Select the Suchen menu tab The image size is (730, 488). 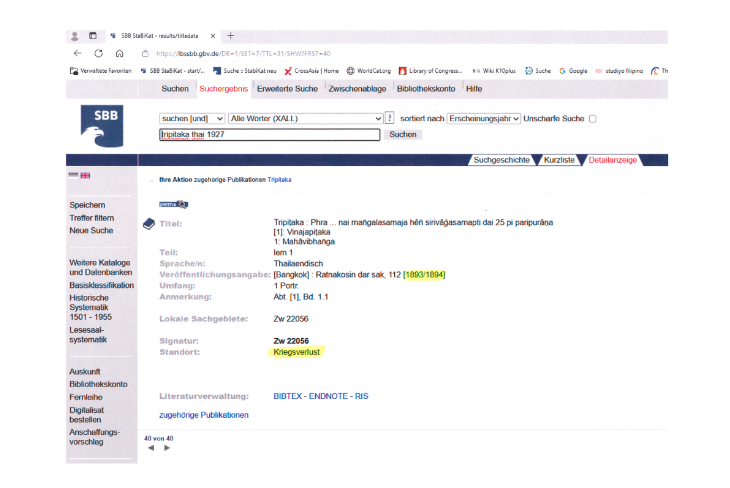(x=175, y=89)
